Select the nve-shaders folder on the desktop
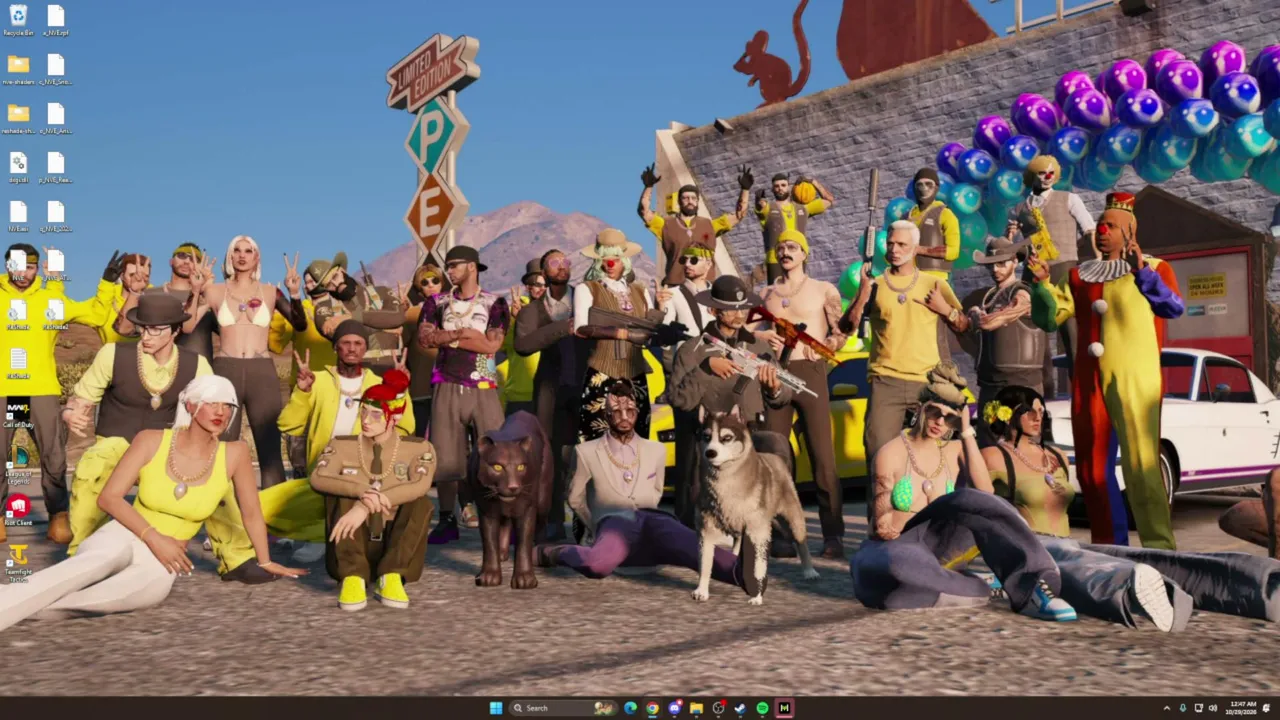Image resolution: width=1280 pixels, height=720 pixels. point(18,69)
